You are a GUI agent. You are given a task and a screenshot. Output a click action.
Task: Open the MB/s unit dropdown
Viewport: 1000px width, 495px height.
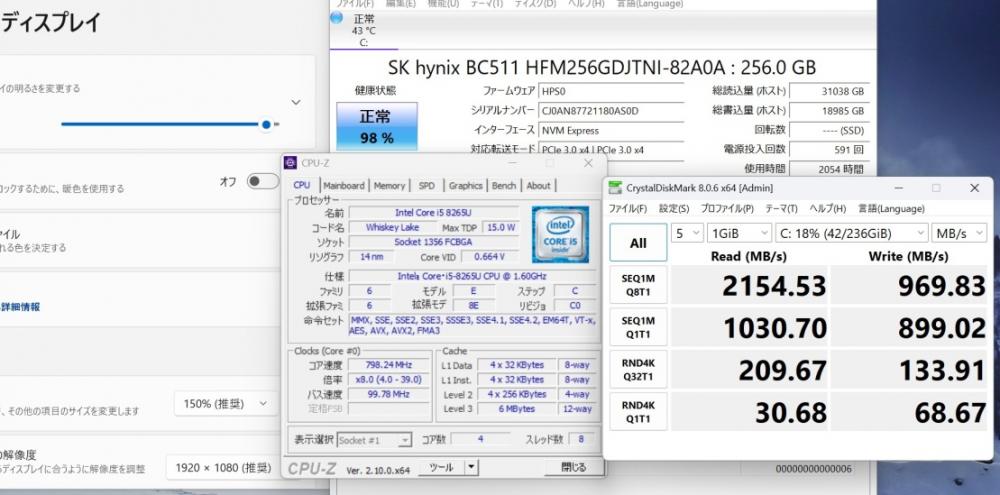point(959,233)
